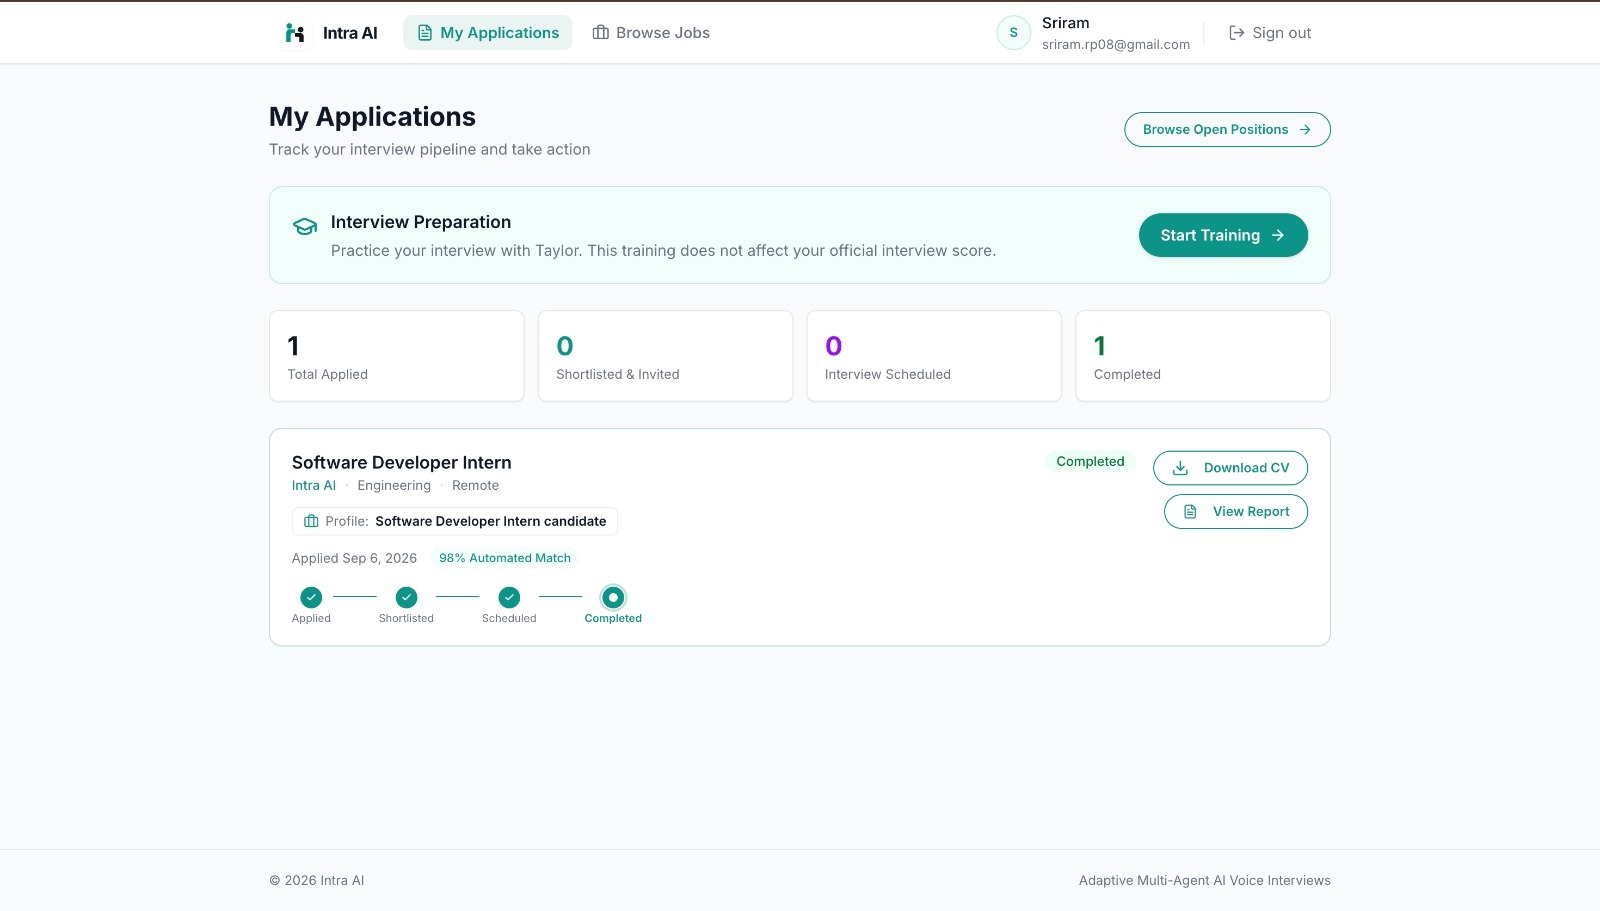The height and width of the screenshot is (911, 1600).
Task: Select the Total Applied stat card
Action: coord(397,356)
